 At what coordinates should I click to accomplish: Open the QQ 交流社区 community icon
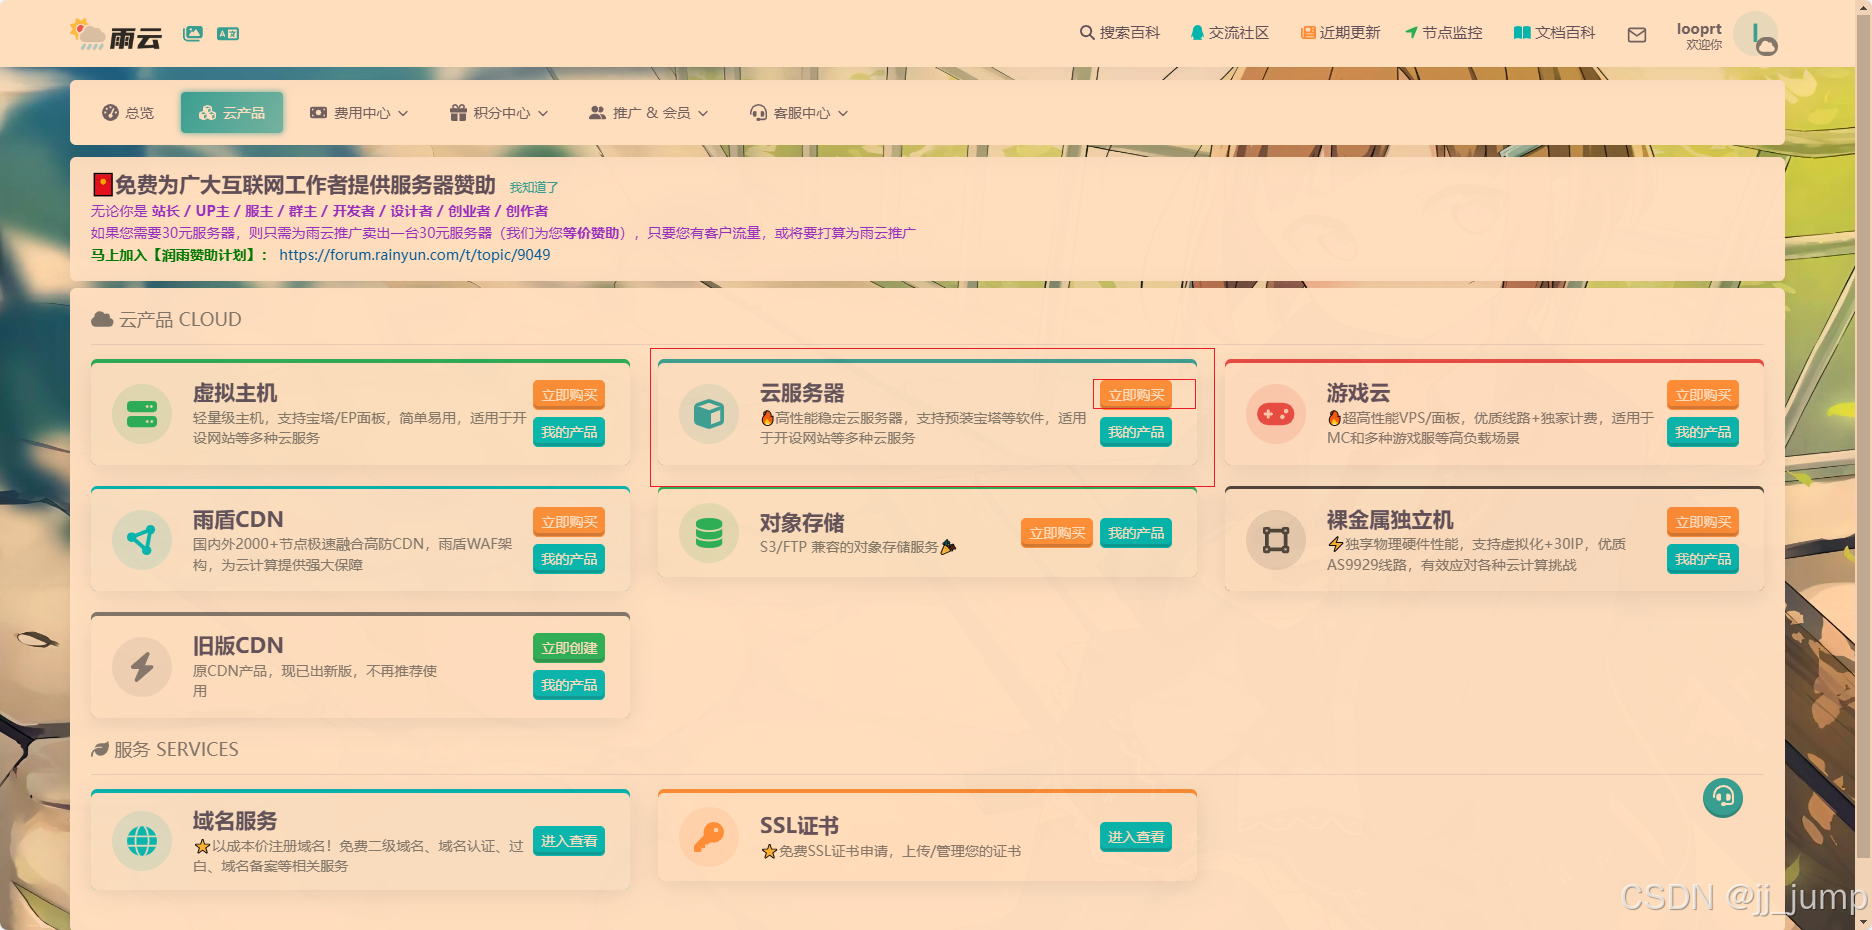coord(1196,32)
